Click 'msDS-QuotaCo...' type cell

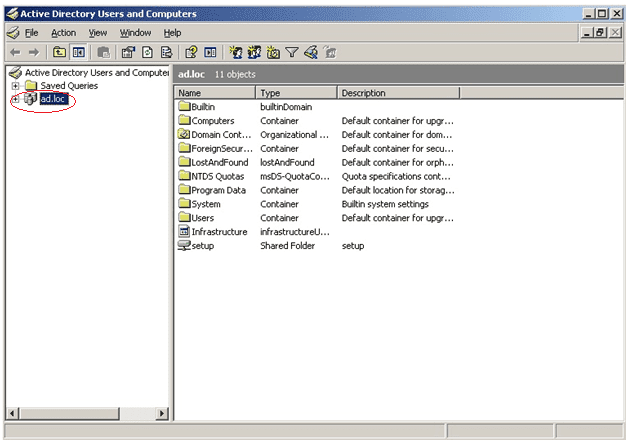point(295,176)
